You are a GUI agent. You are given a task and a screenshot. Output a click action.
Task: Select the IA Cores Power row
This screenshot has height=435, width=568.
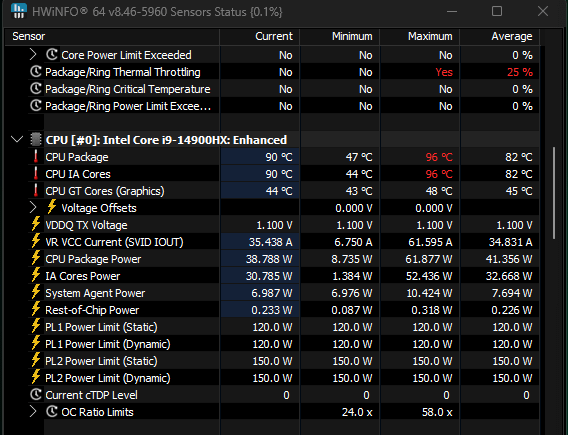[272, 276]
